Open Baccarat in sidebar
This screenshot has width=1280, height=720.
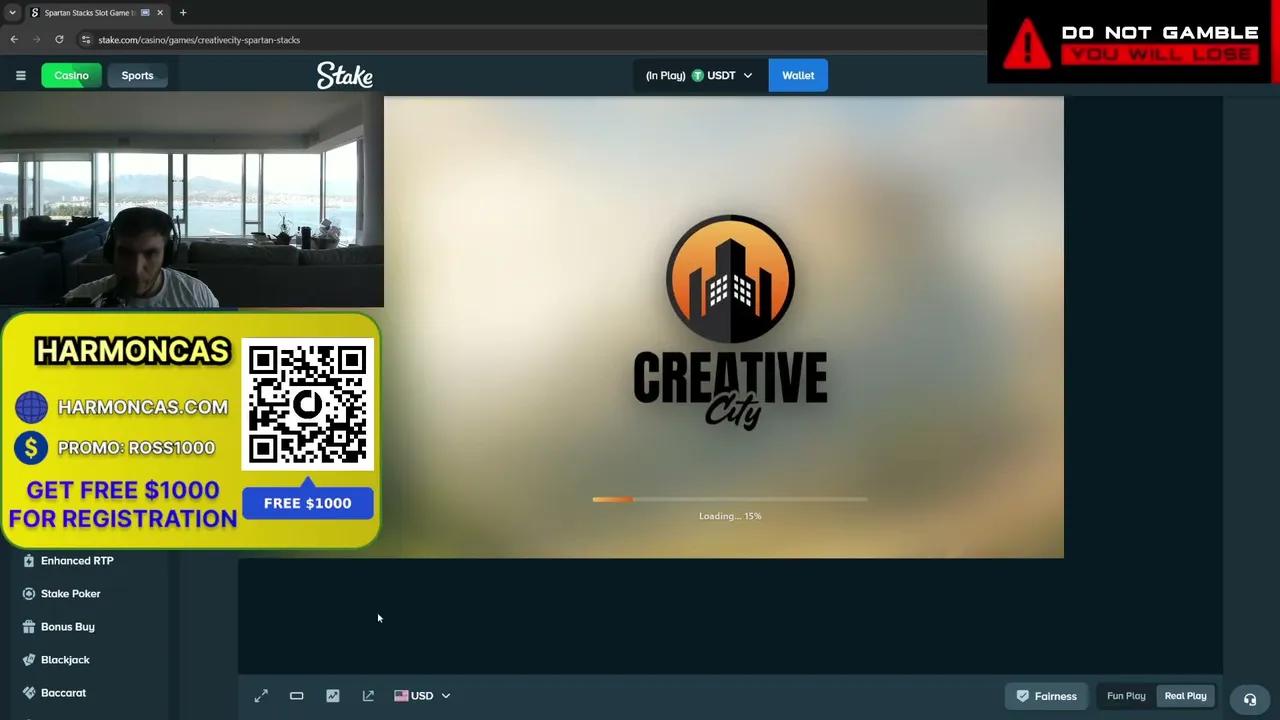click(63, 692)
